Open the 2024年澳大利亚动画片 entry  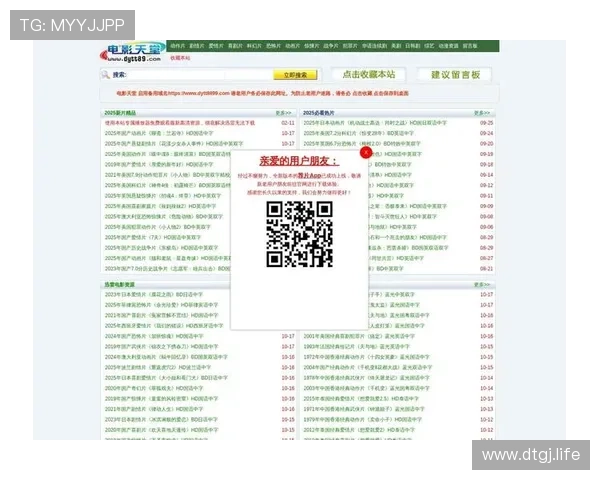click(166, 357)
